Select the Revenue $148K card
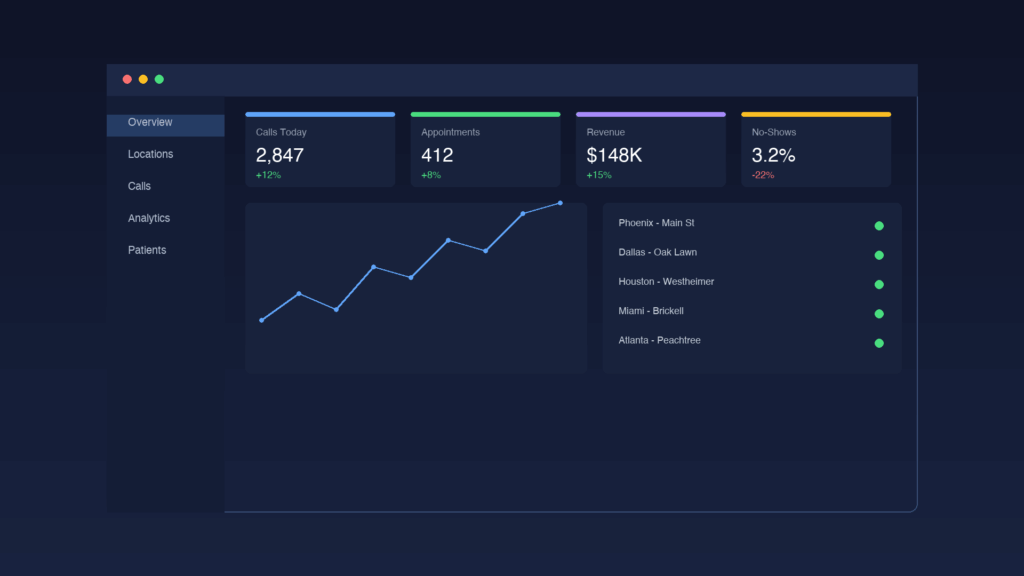Screen dimensions: 1024x576 coord(650,150)
